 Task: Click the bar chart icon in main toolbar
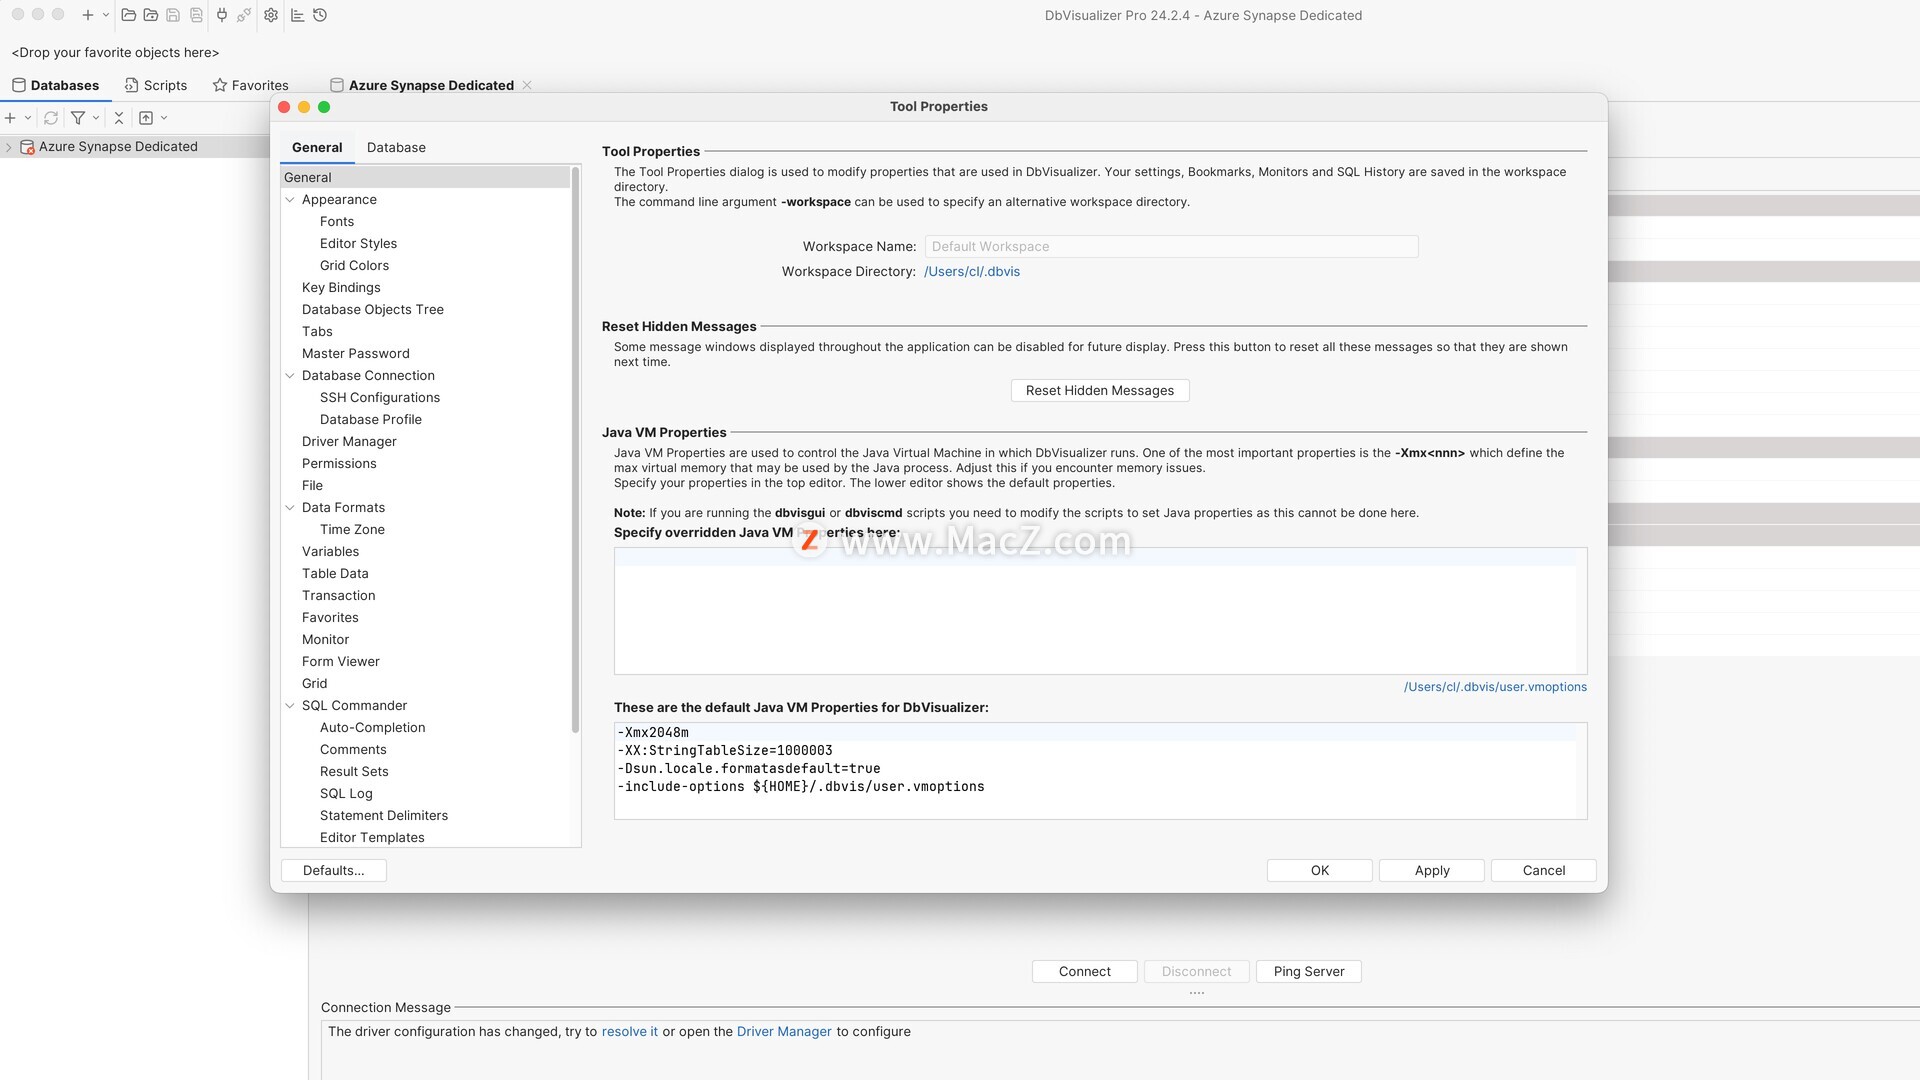point(297,15)
